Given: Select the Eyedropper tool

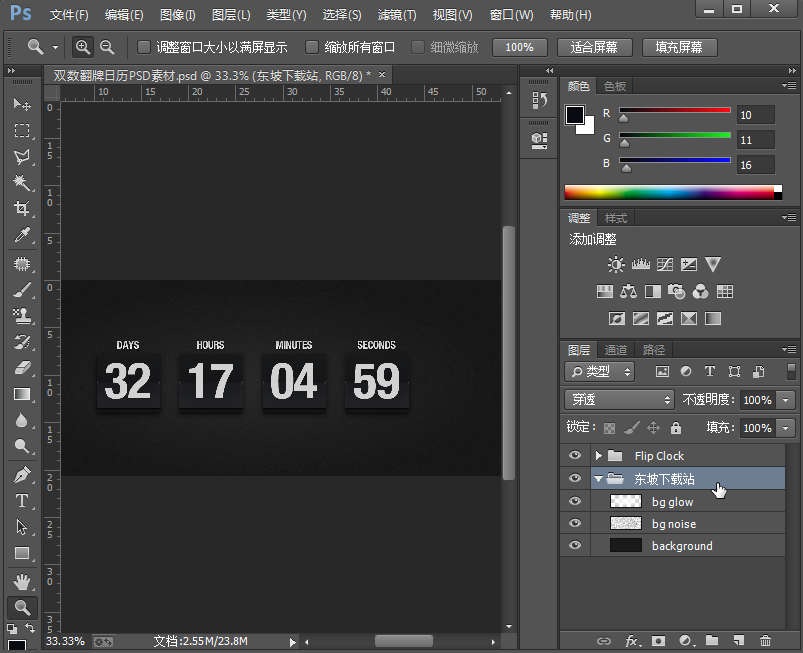Looking at the screenshot, I should click(22, 236).
